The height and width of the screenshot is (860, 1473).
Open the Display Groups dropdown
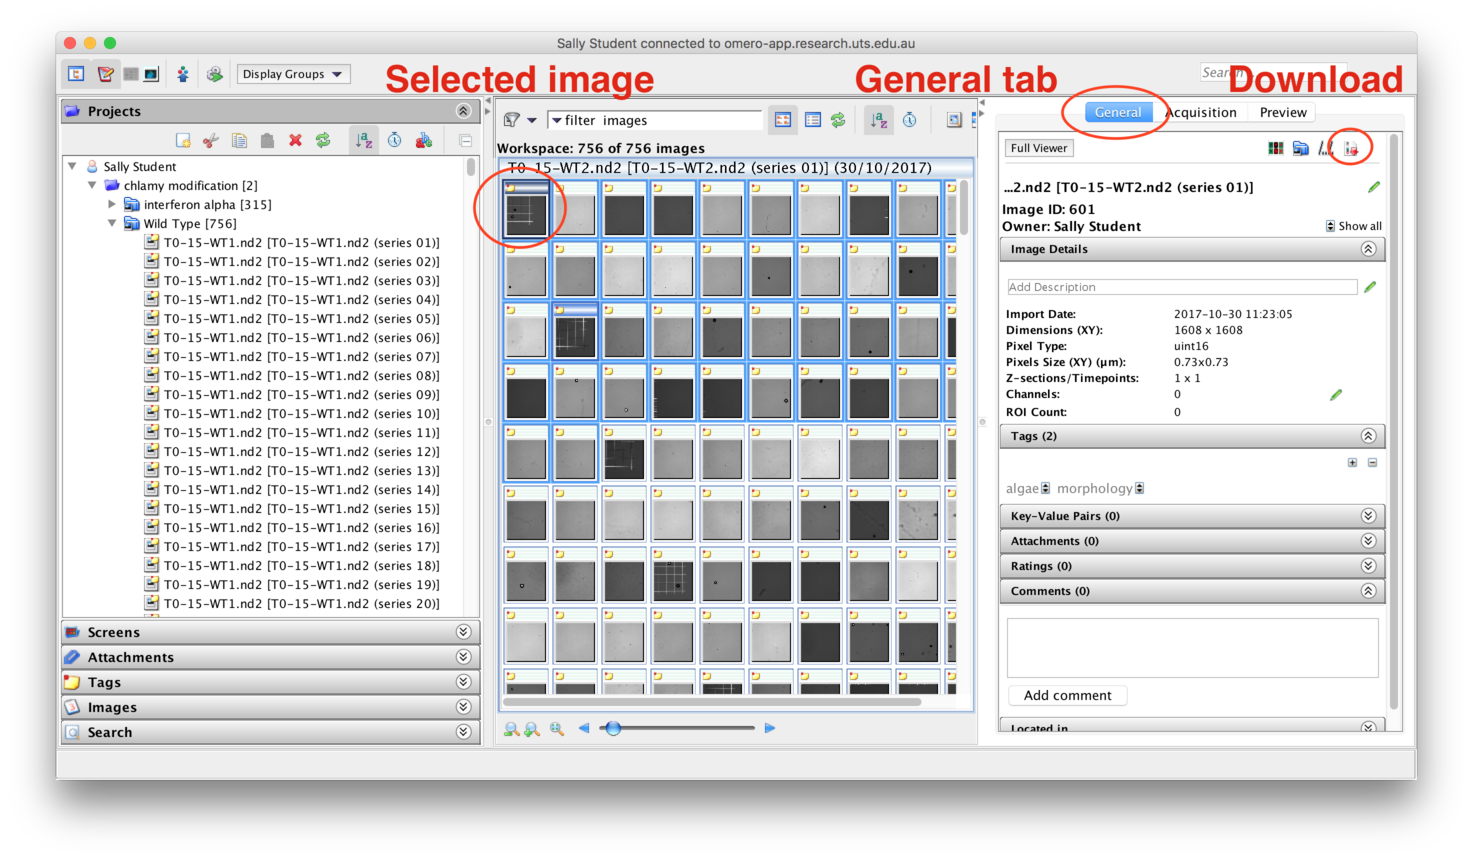pos(293,74)
